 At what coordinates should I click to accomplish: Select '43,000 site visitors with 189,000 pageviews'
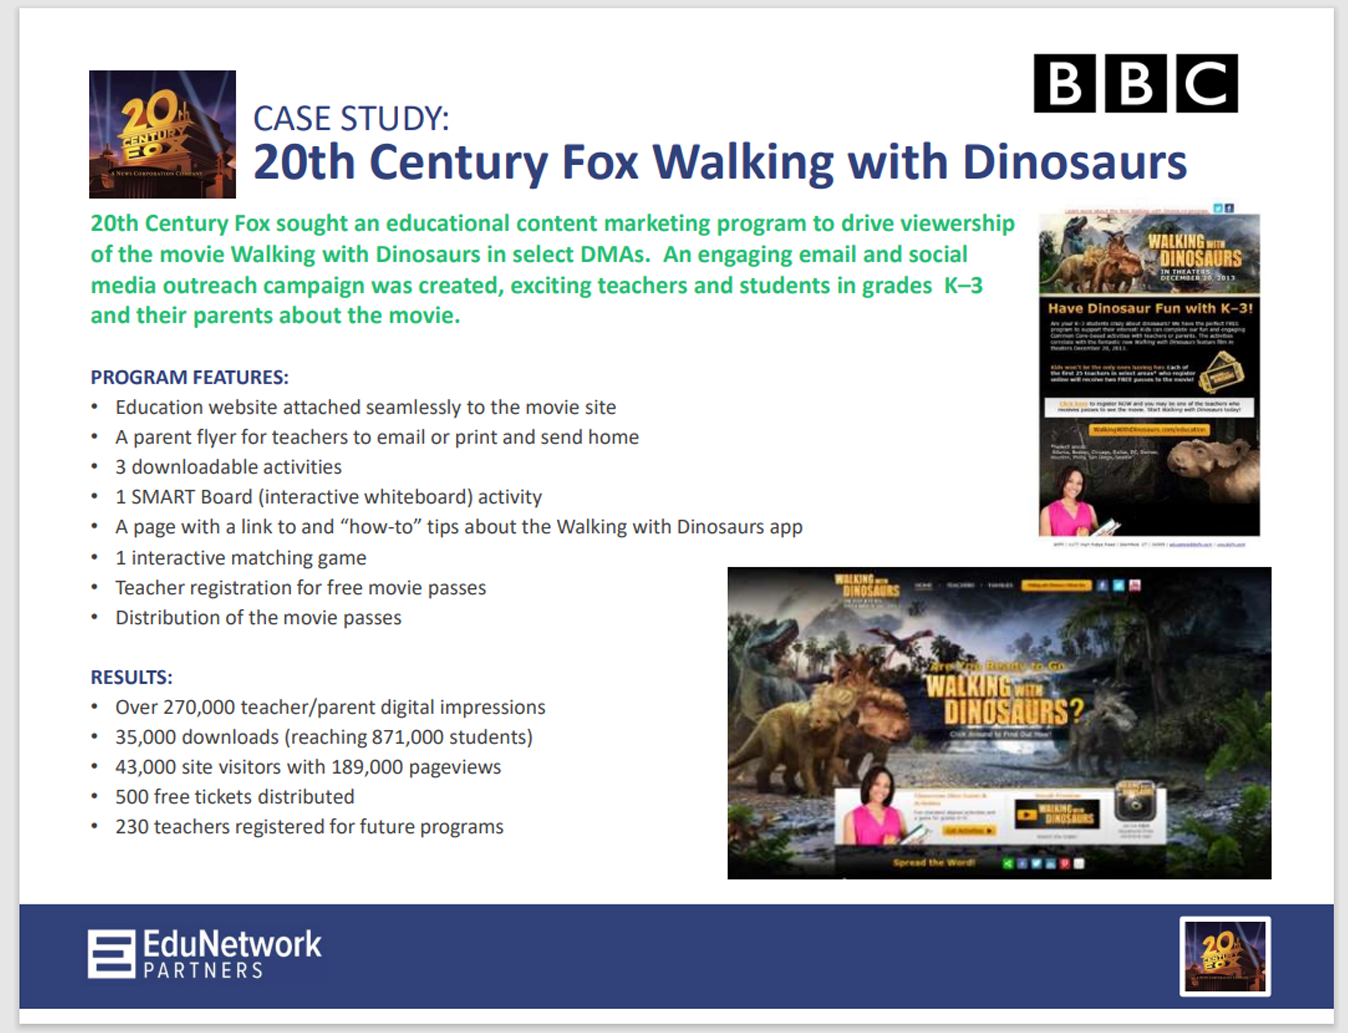pos(308,767)
